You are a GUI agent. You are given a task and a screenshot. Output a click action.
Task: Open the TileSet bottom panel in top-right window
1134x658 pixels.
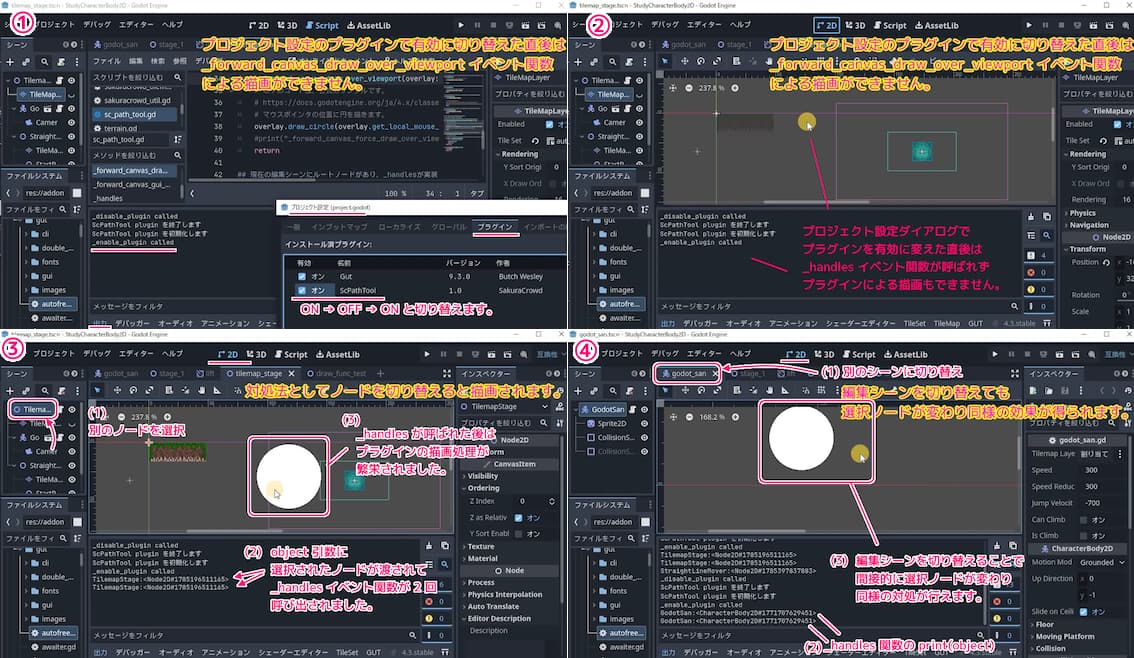coord(914,324)
